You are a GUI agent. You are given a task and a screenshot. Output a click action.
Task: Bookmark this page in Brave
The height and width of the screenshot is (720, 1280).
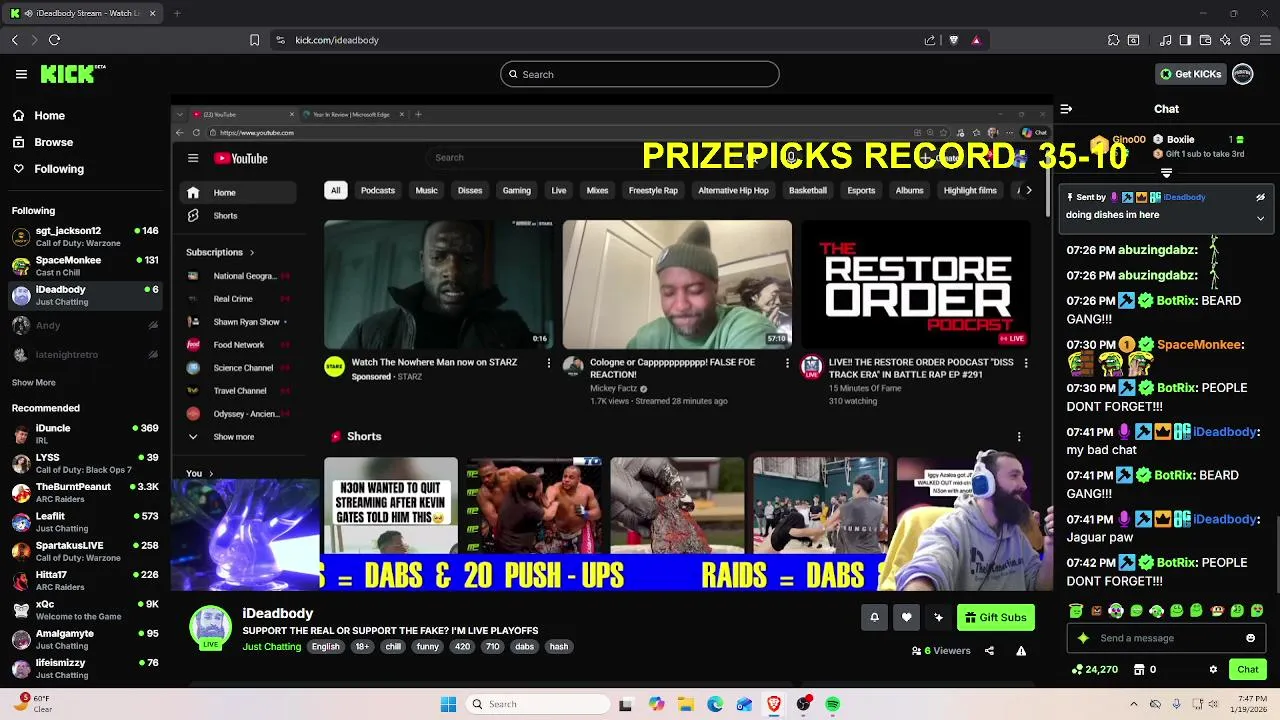tap(254, 40)
